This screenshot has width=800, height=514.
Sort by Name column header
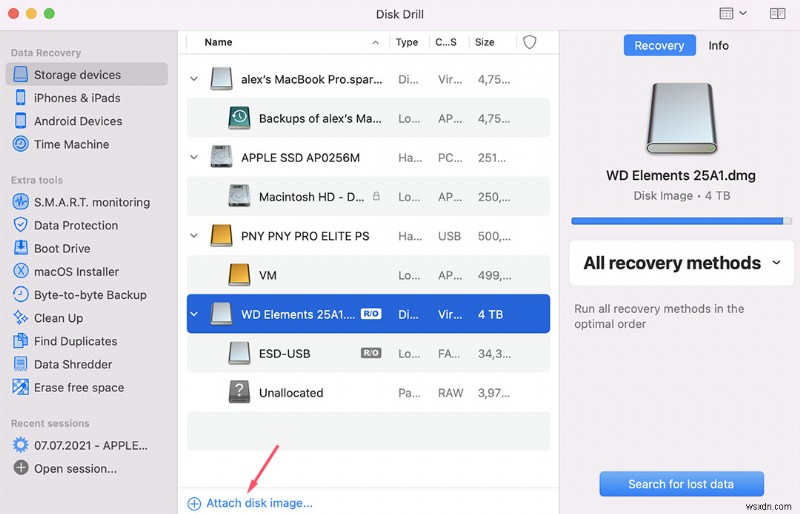[x=218, y=42]
